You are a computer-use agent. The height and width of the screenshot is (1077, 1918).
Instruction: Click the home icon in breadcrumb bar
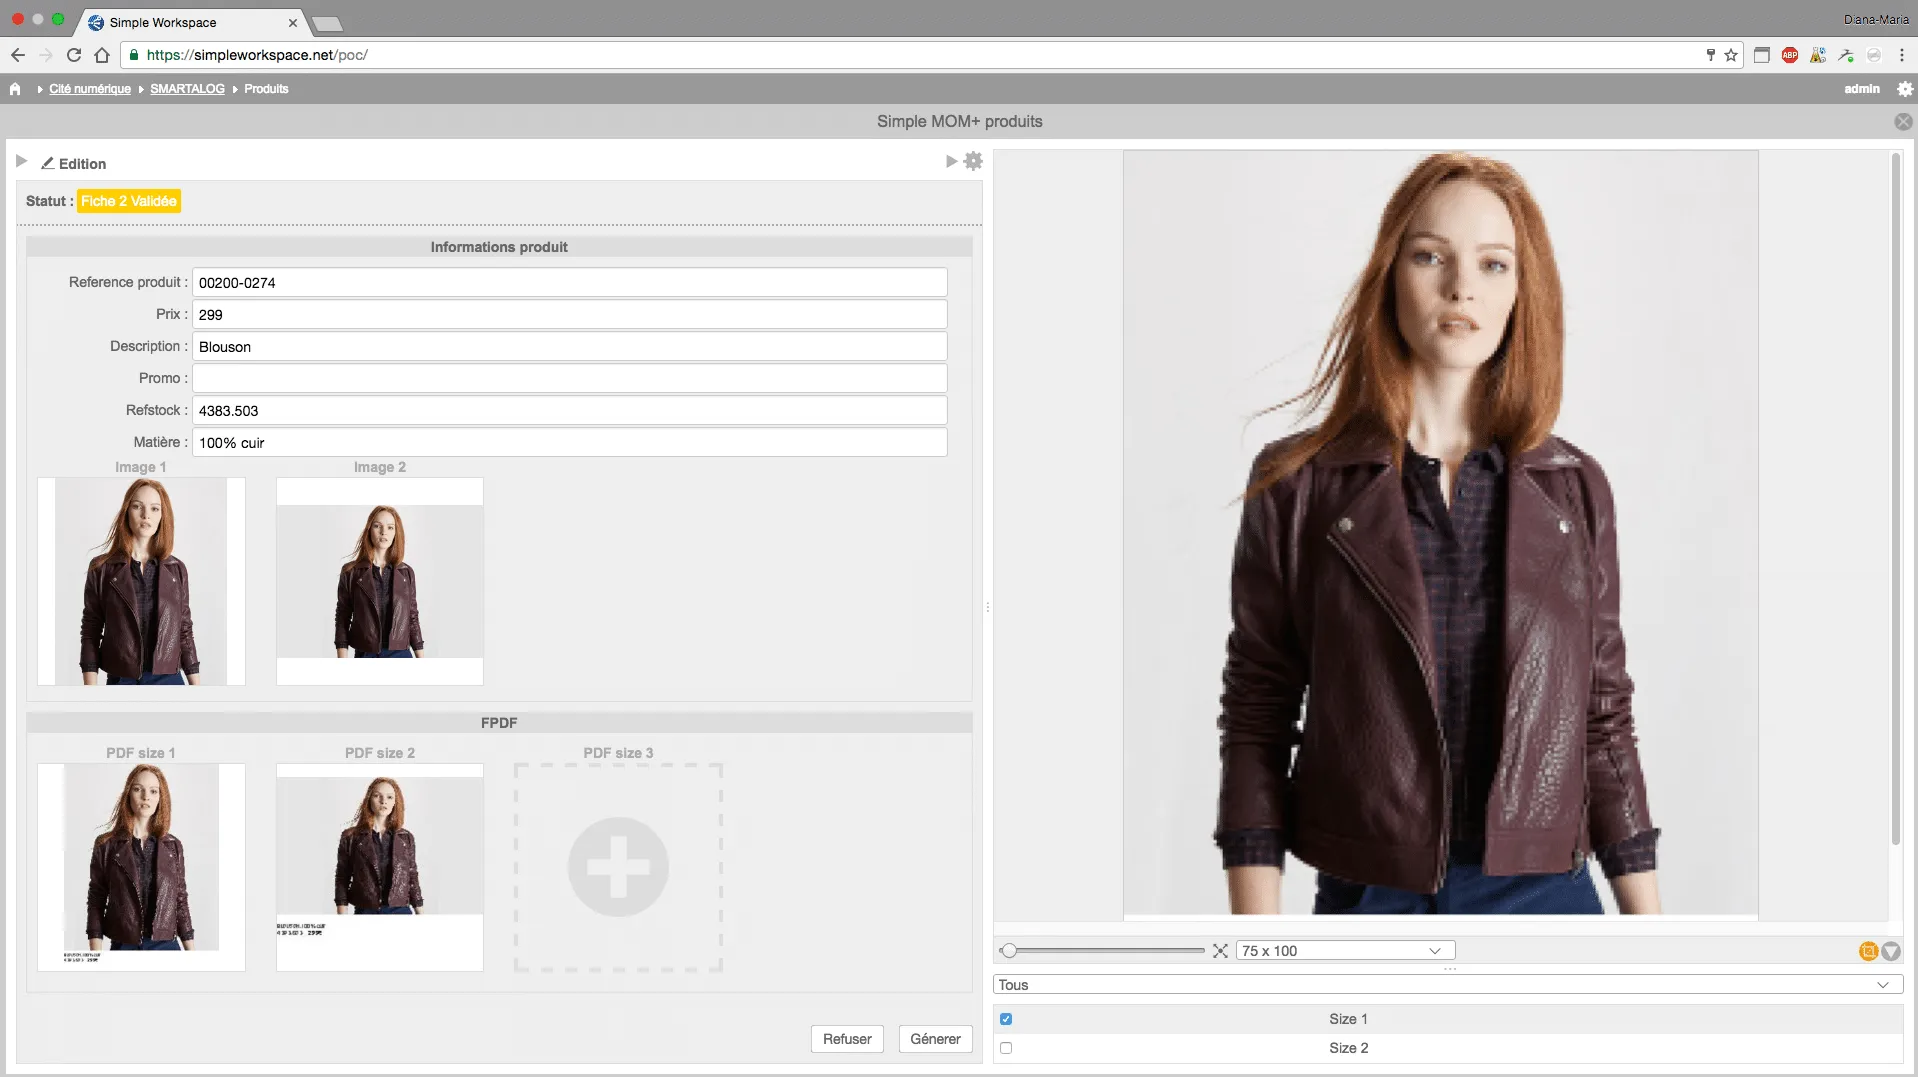click(x=15, y=89)
